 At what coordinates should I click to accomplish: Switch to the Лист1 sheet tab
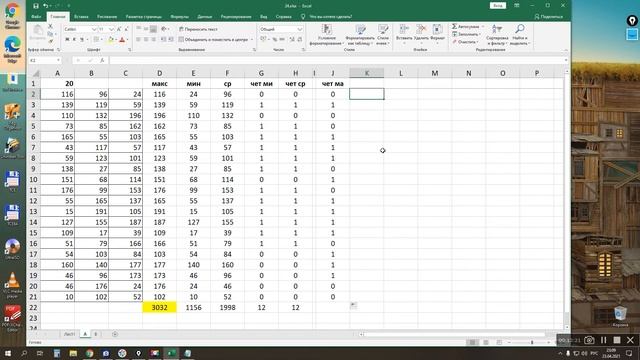pyautogui.click(x=69, y=334)
